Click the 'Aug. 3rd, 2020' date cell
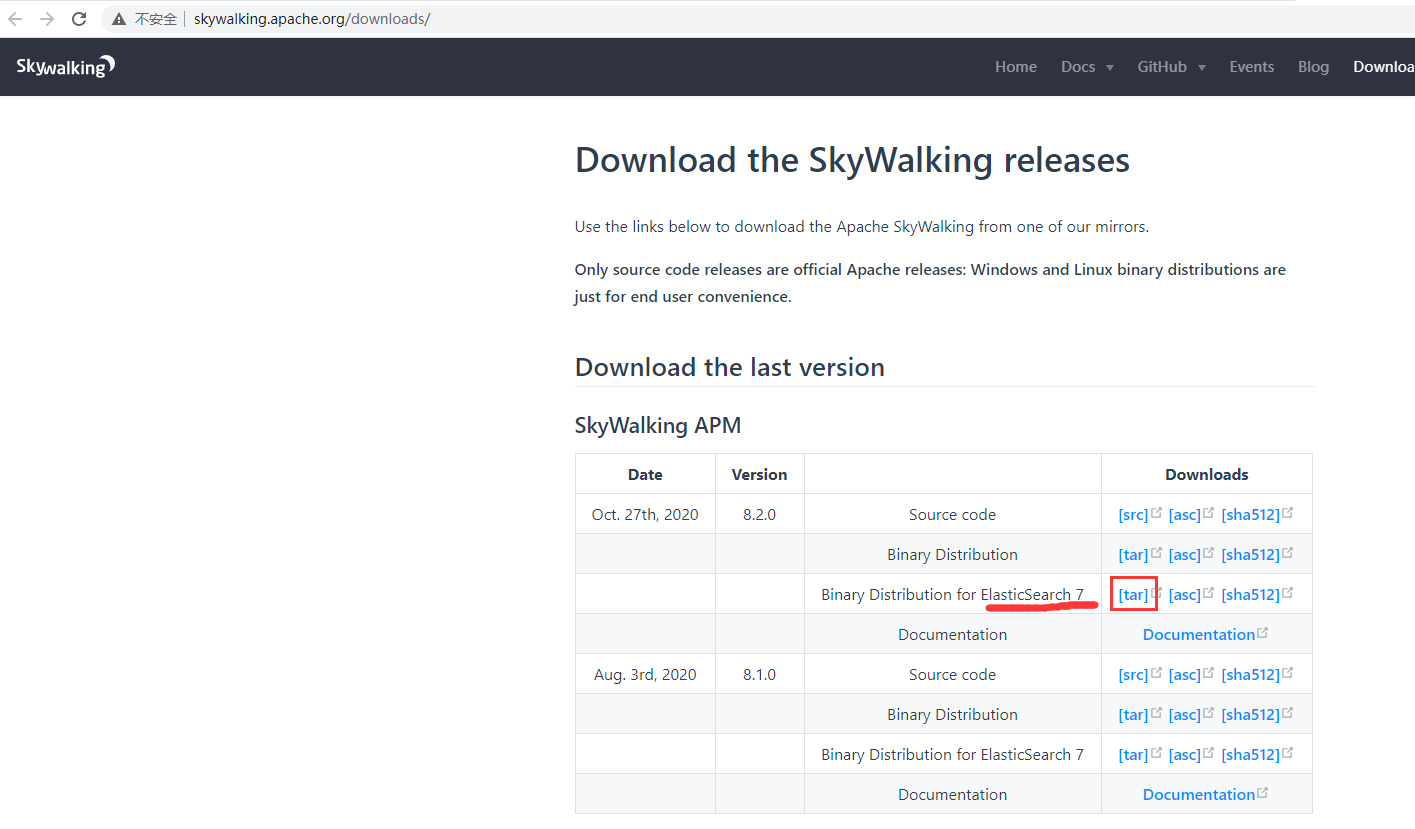1415x829 pixels. pyautogui.click(x=645, y=675)
